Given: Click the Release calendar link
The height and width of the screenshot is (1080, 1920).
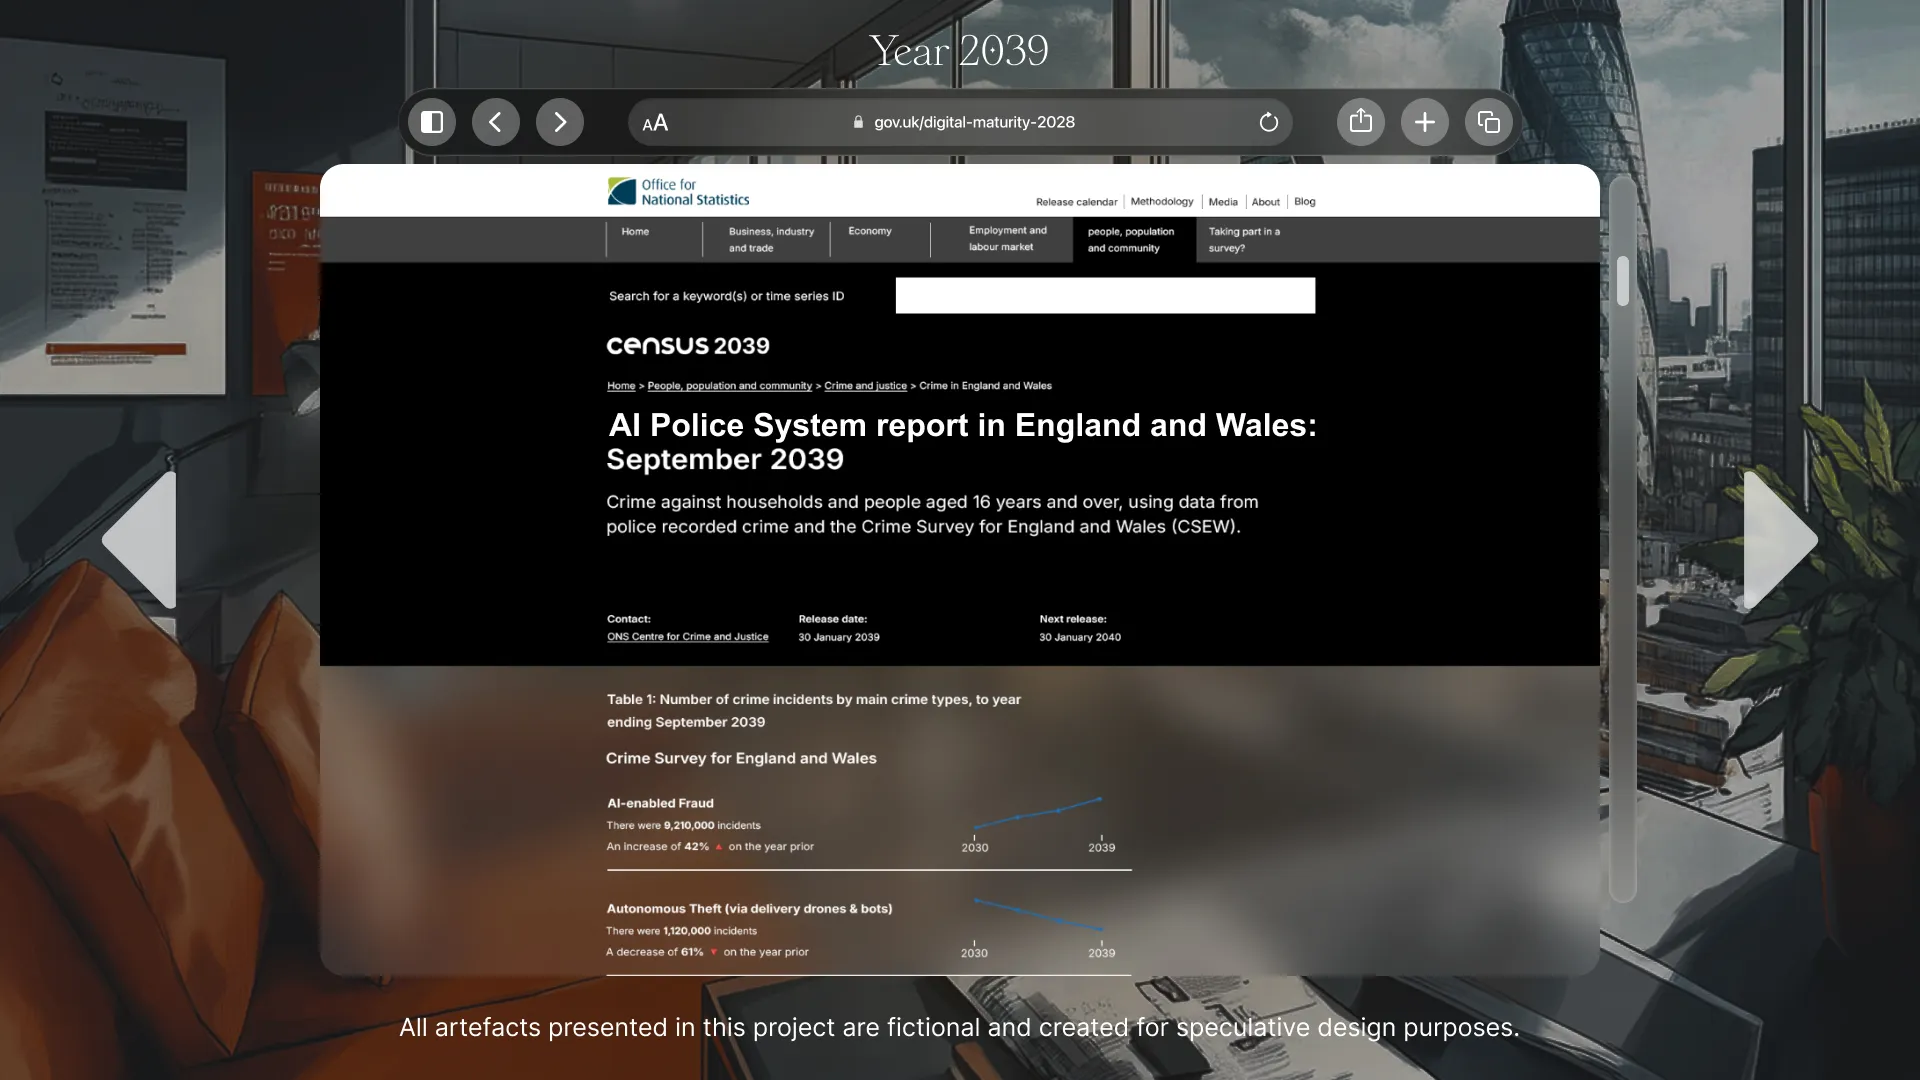Looking at the screenshot, I should (x=1076, y=202).
